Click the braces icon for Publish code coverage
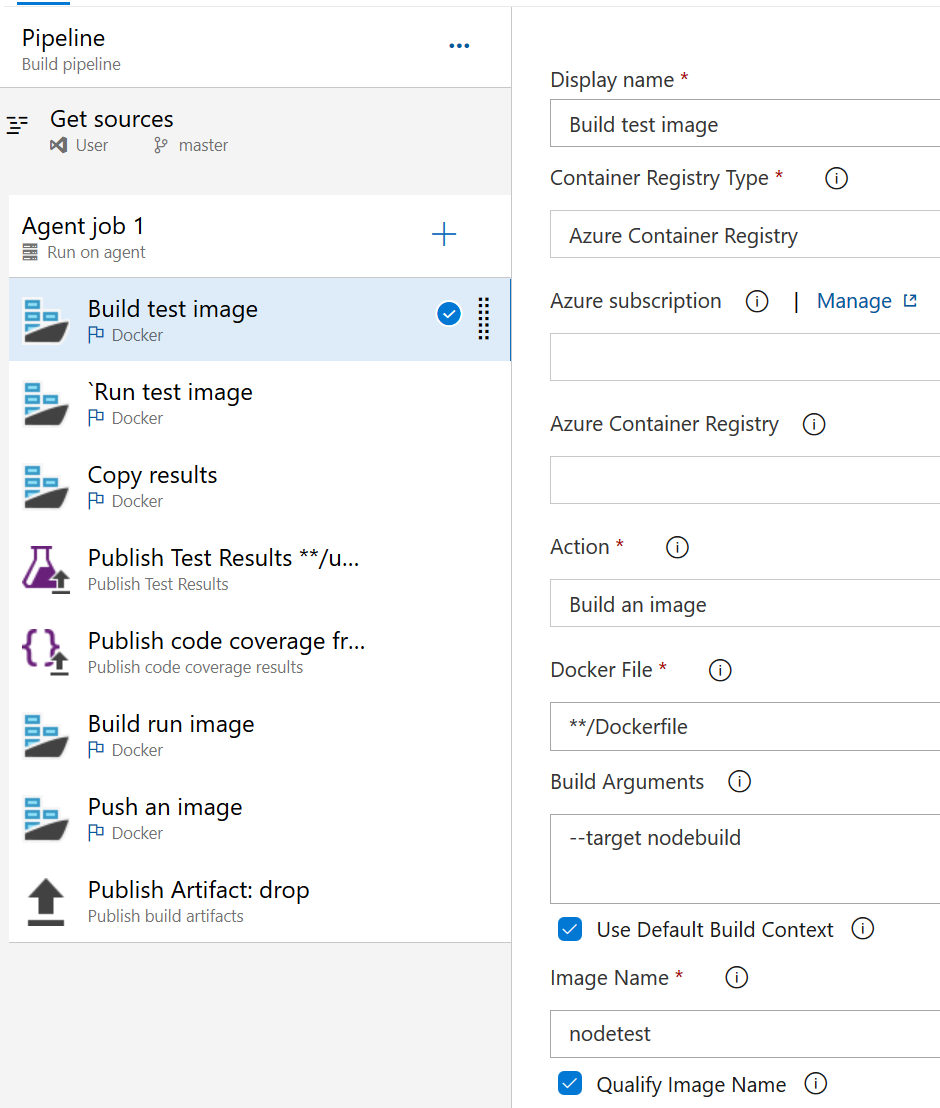Screen dimensions: 940x1108 coord(46,652)
